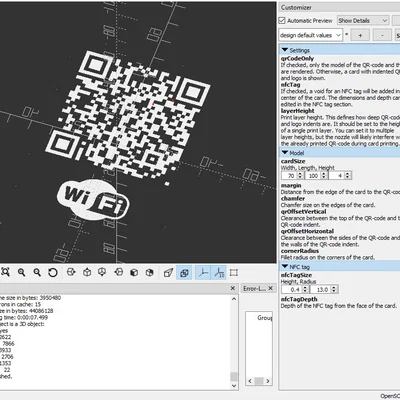Click the Error-Log horizontal scrollbar left arrow
Viewport: 400px width, 400px height.
250,381
